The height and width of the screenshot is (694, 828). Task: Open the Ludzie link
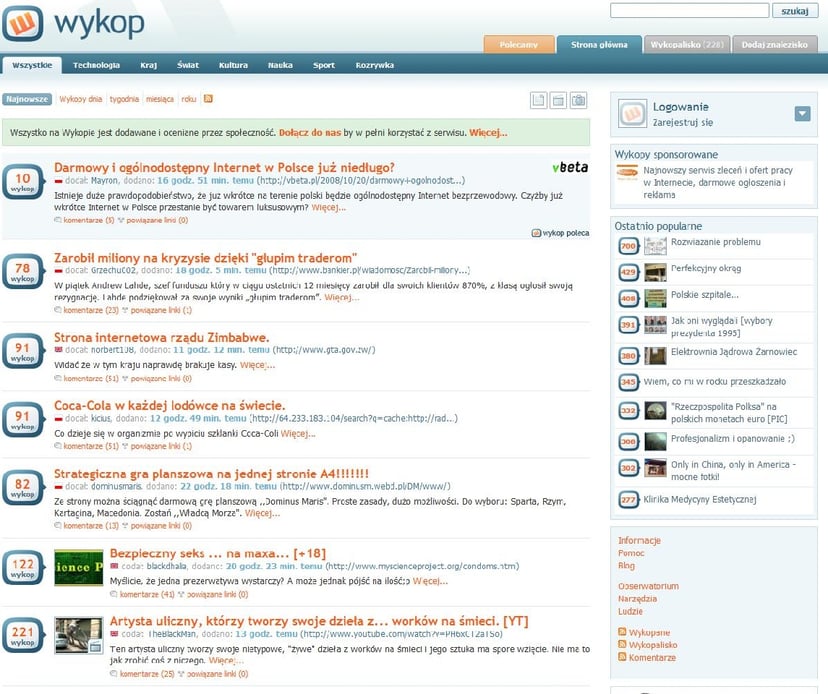point(631,611)
